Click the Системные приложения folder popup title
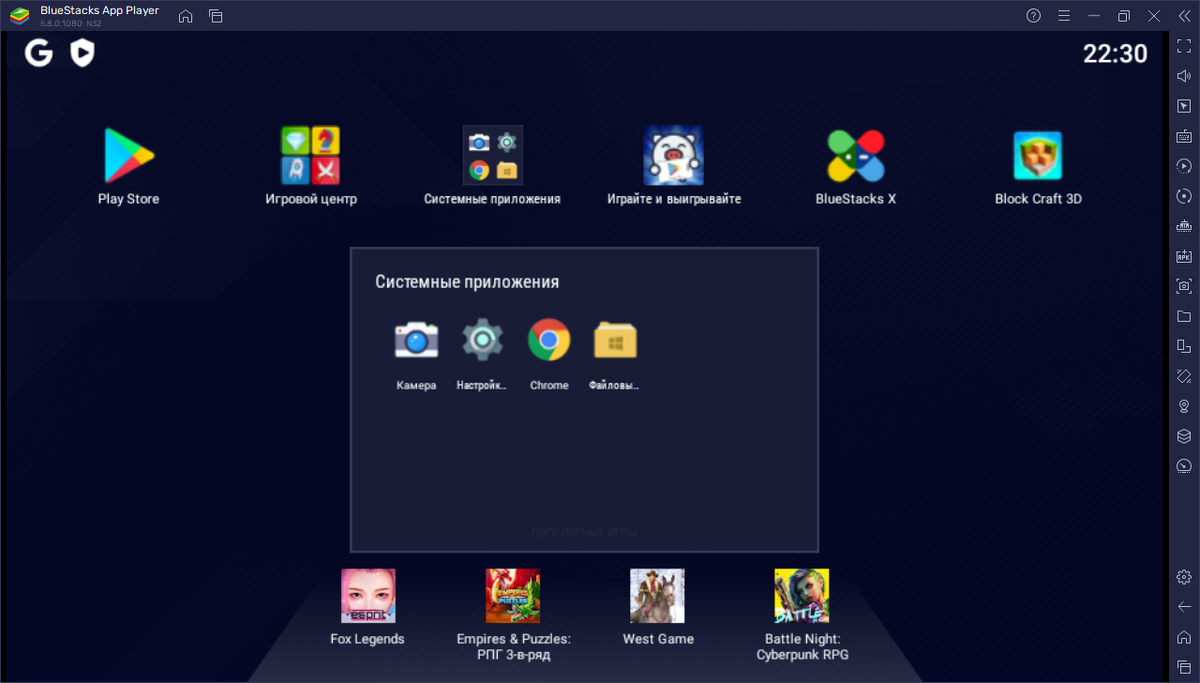The image size is (1200, 683). pos(467,282)
